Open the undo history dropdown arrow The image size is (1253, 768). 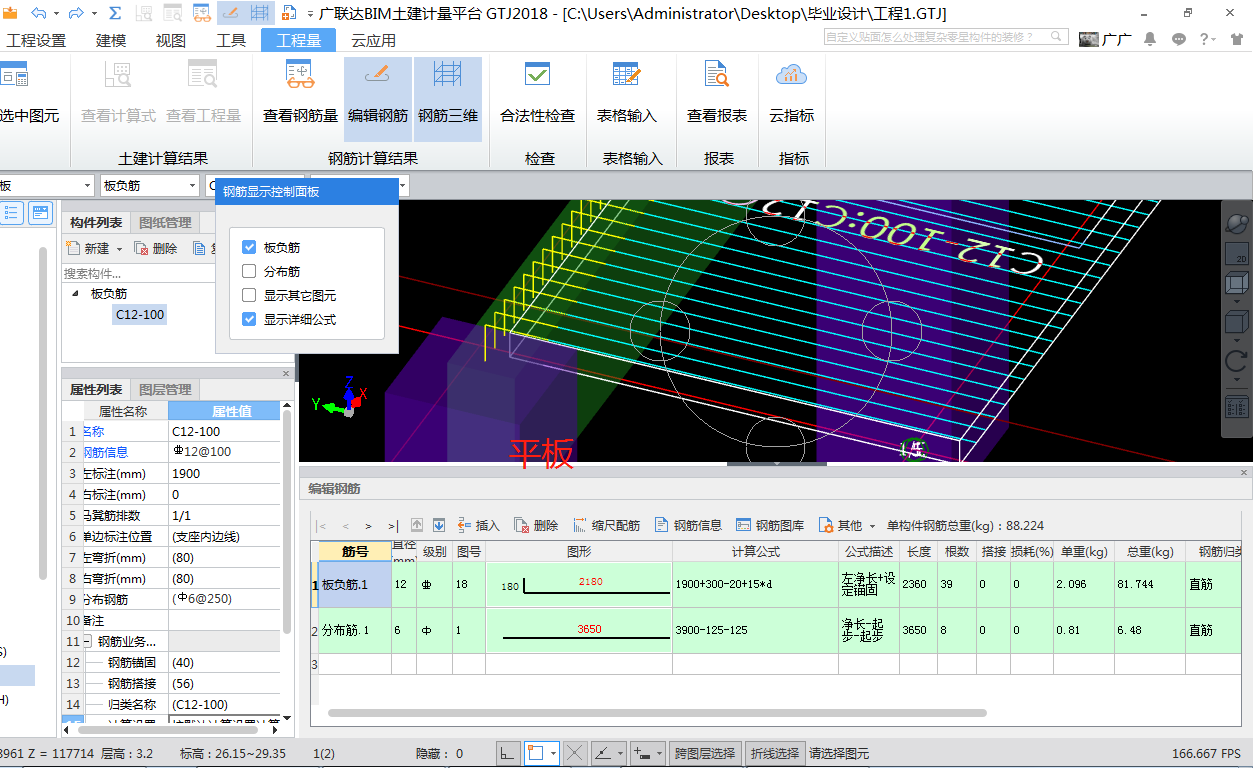(x=55, y=14)
